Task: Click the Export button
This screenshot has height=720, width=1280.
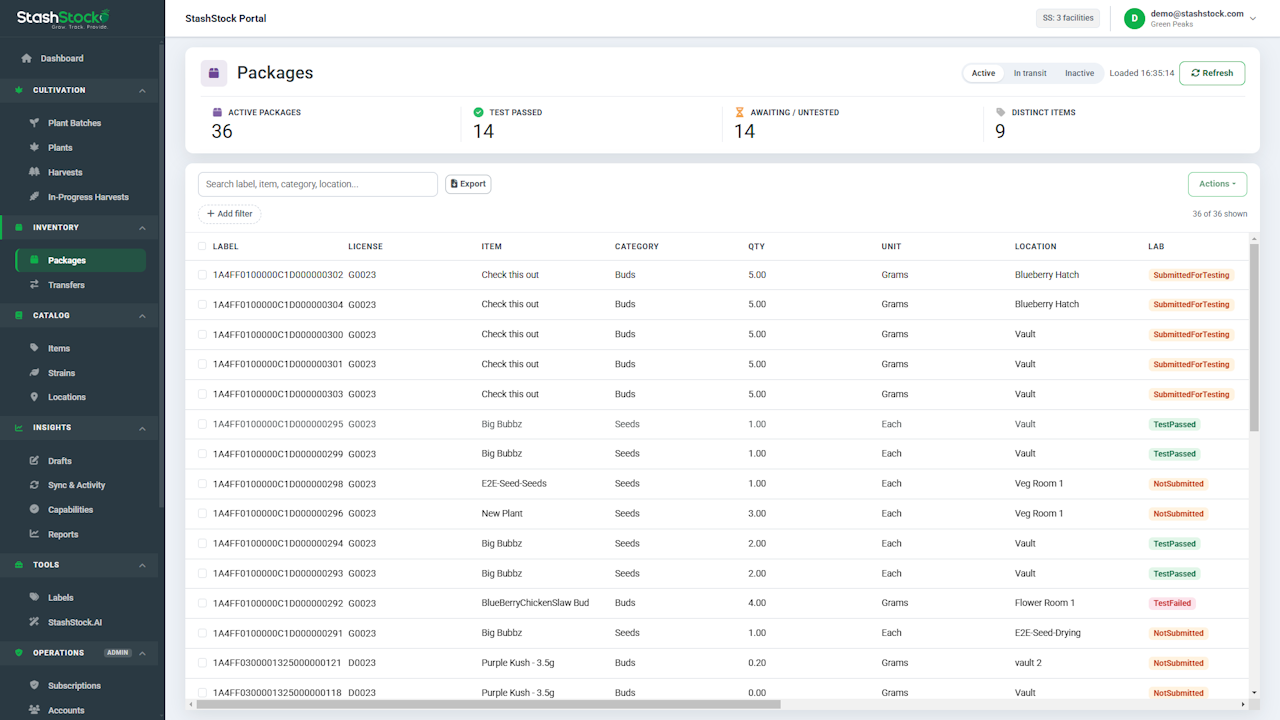Action: tap(468, 184)
